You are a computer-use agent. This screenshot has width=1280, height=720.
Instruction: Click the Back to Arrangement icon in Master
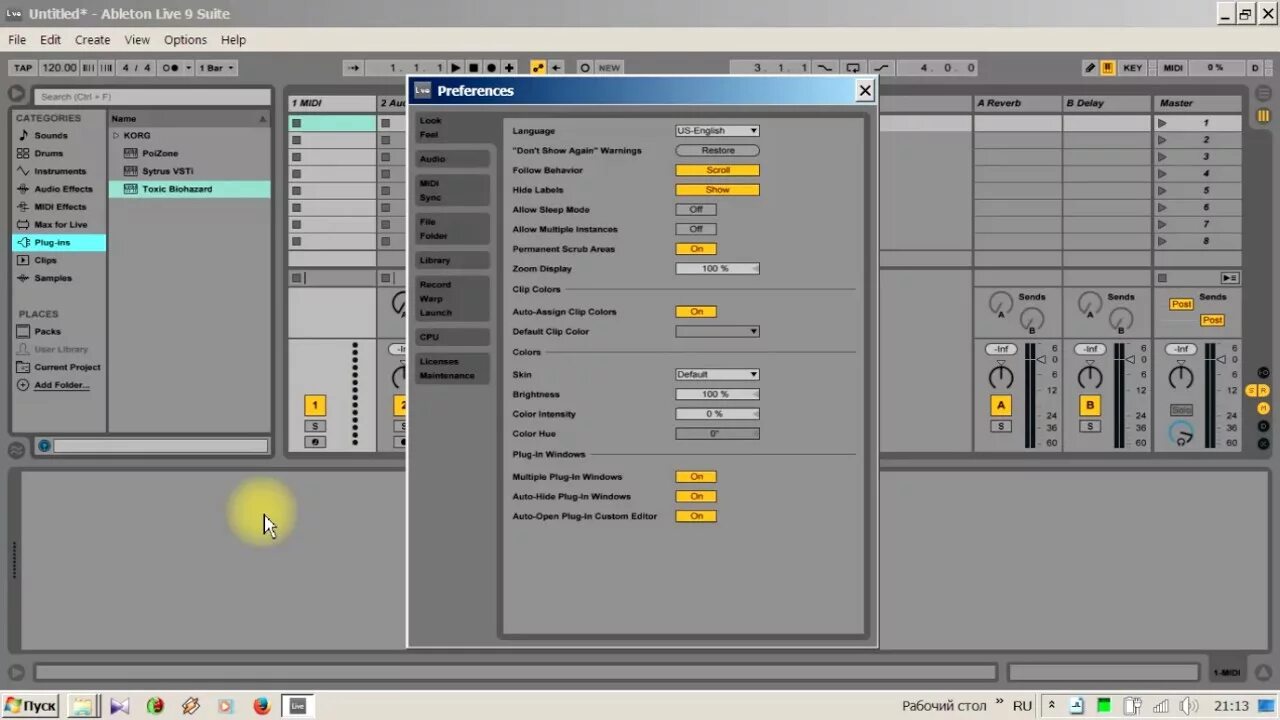[x=1230, y=278]
